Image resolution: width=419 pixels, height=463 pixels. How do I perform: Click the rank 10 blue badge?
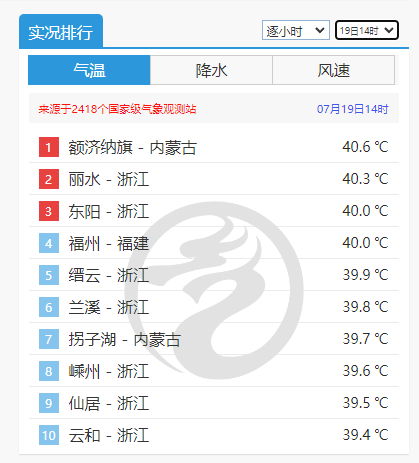49,435
